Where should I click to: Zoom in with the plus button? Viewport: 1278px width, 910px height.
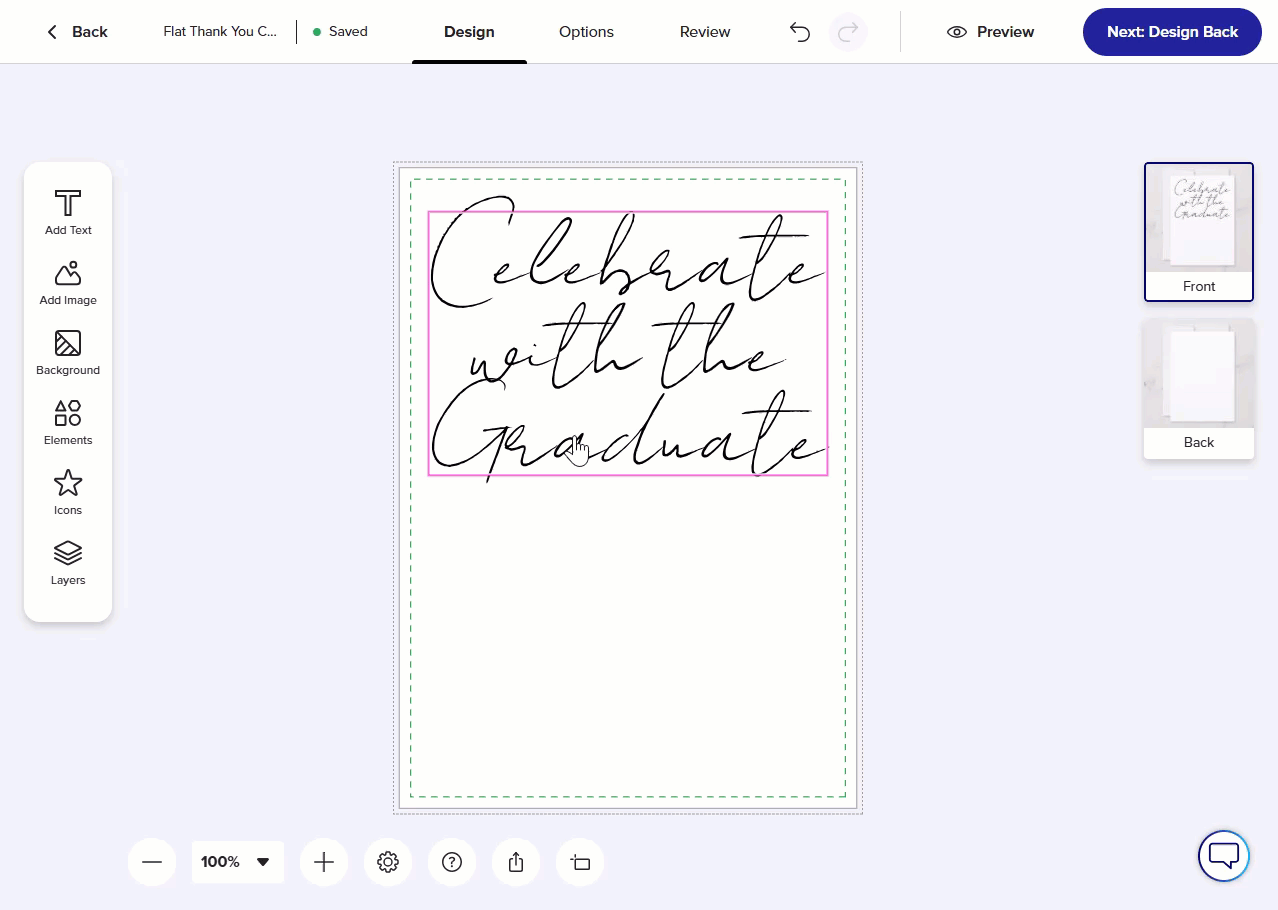point(324,862)
